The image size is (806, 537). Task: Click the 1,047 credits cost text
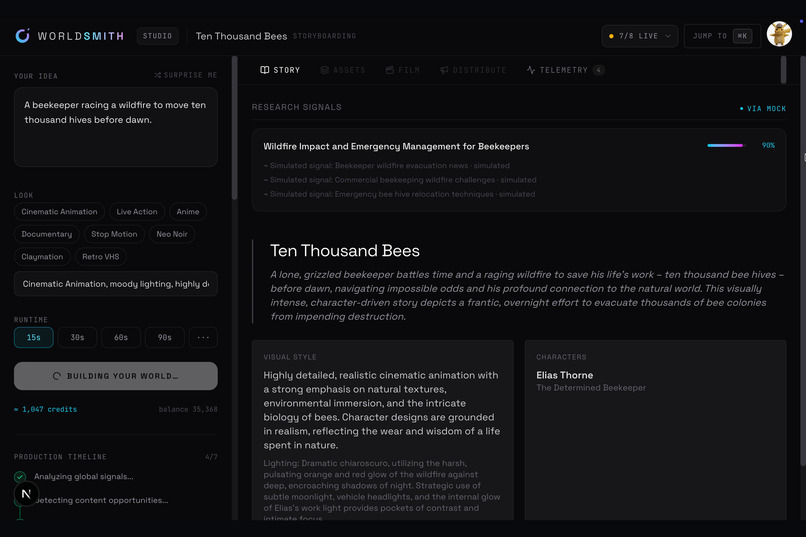pyautogui.click(x=46, y=410)
